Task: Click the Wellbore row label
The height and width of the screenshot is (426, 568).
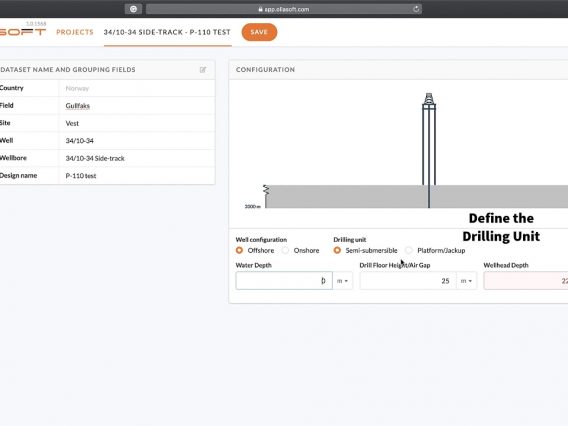Action: [x=13, y=158]
